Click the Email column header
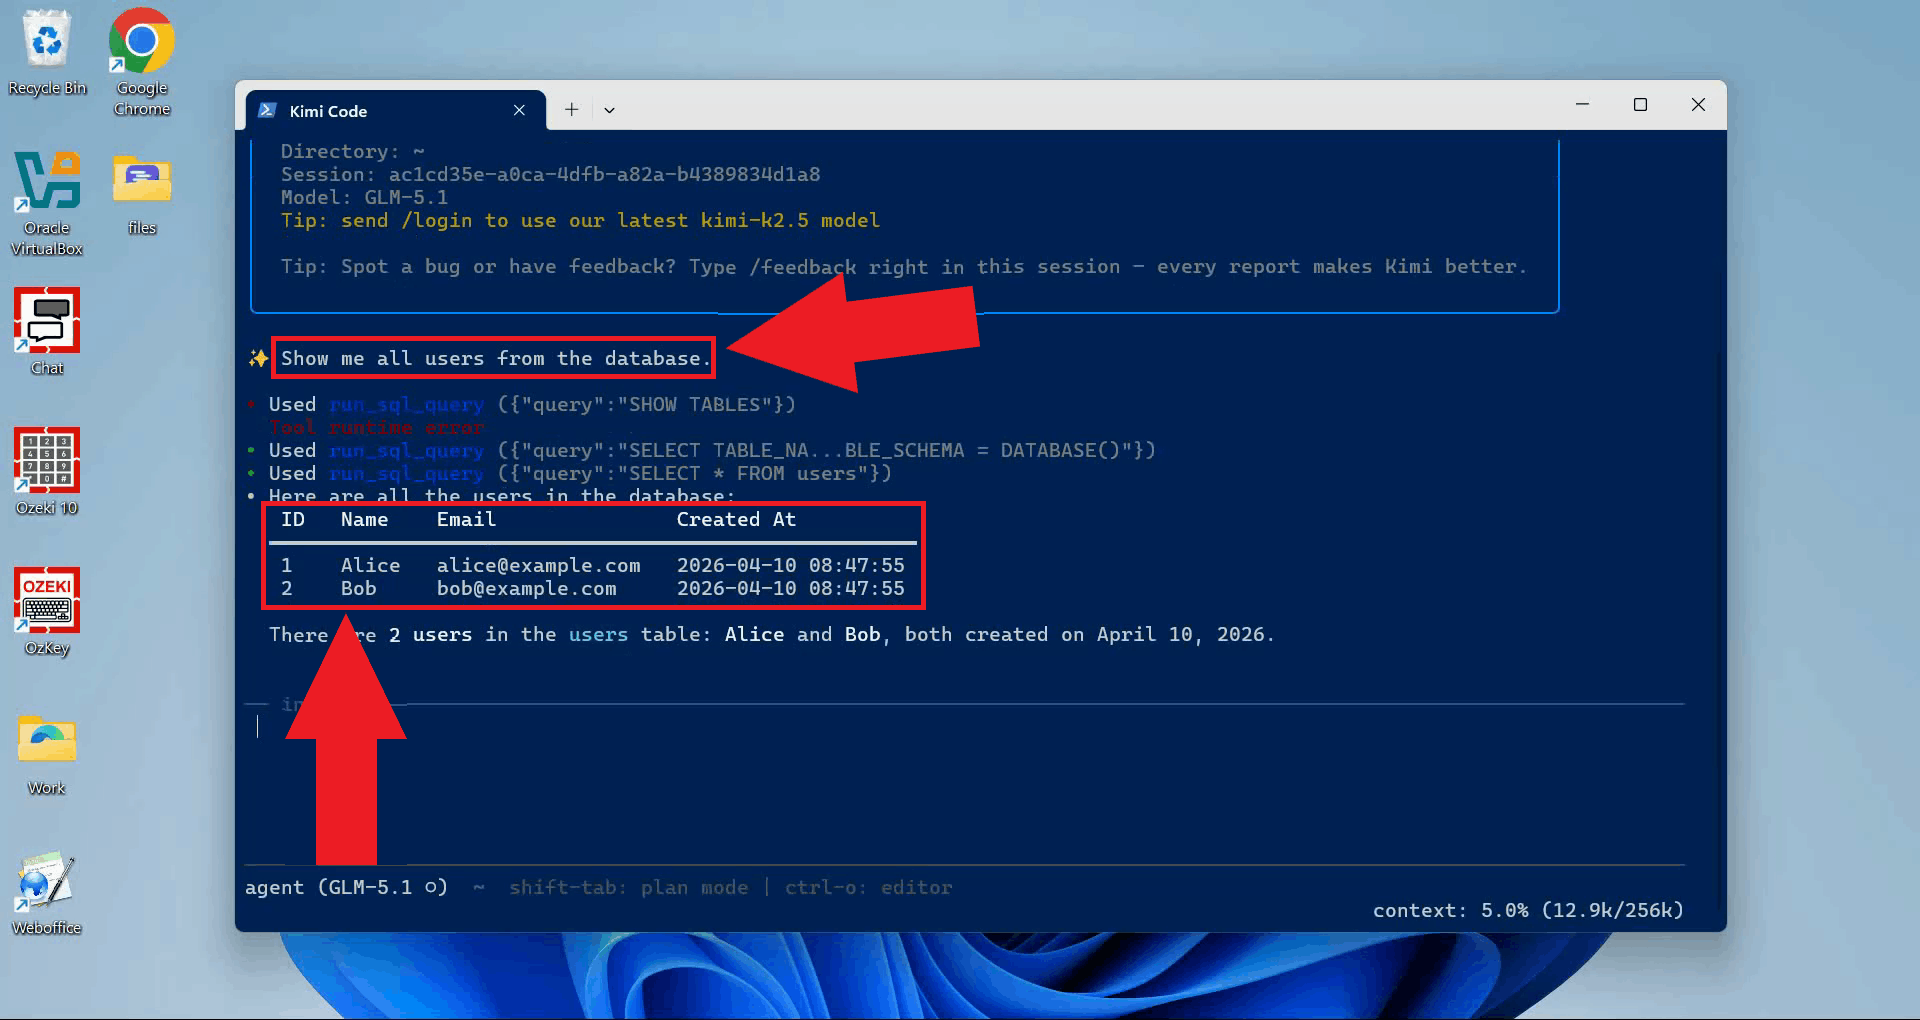1920x1020 pixels. pos(466,519)
